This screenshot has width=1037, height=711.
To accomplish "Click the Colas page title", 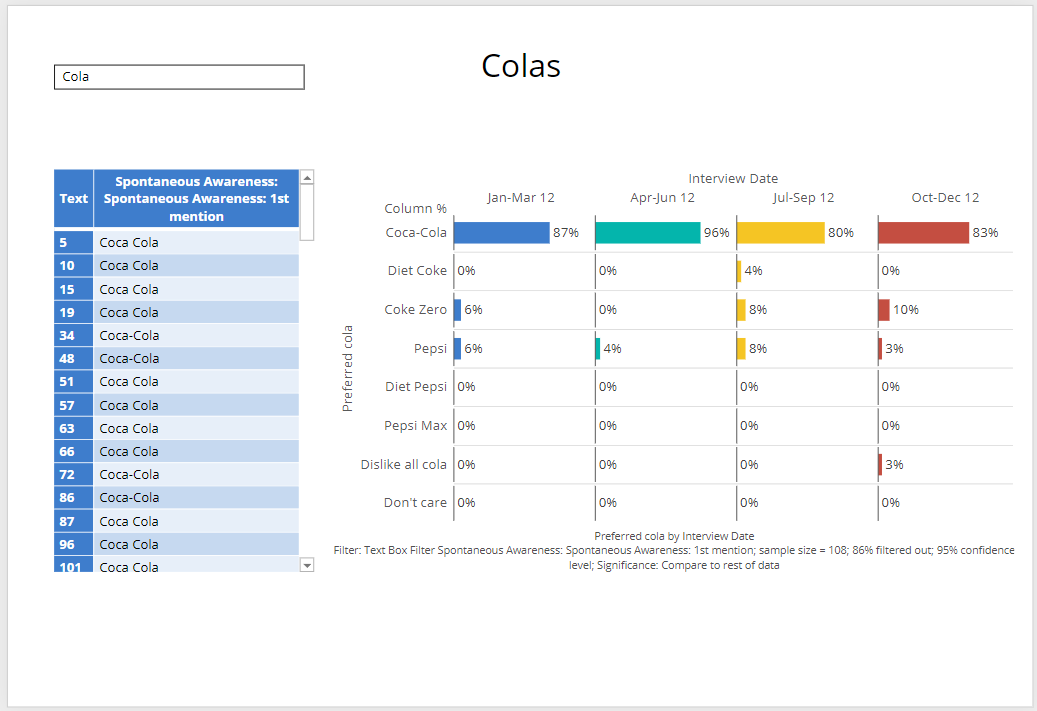I will [x=520, y=66].
